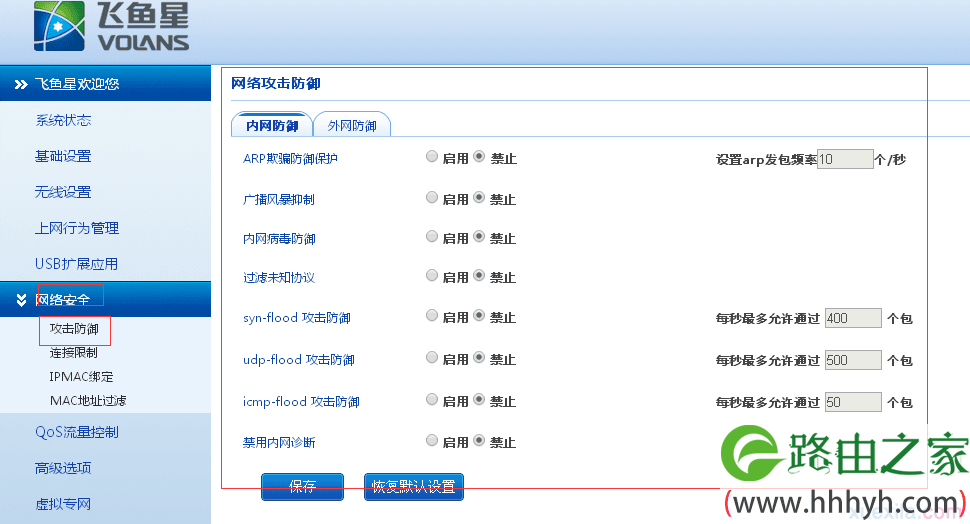Select 禁止 radio for syn-flood 攻击防御
The width and height of the screenshot is (970, 524).
[x=479, y=316]
